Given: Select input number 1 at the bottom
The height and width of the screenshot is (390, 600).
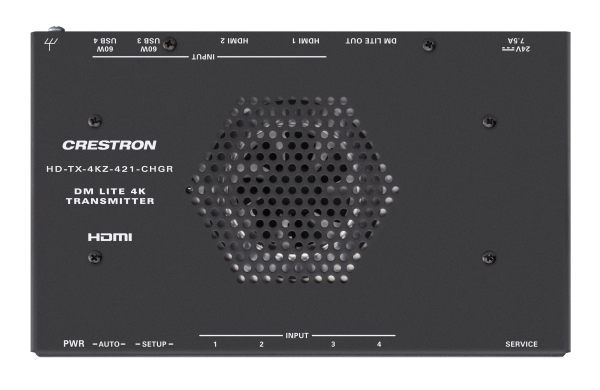Looking at the screenshot, I should coord(215,344).
